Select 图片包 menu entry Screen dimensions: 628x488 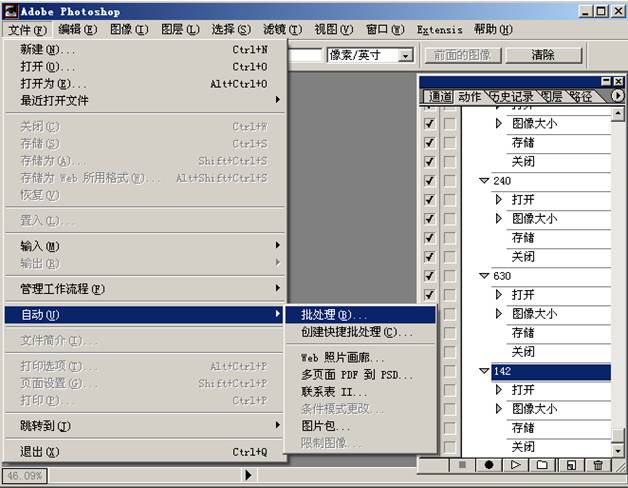point(360,425)
